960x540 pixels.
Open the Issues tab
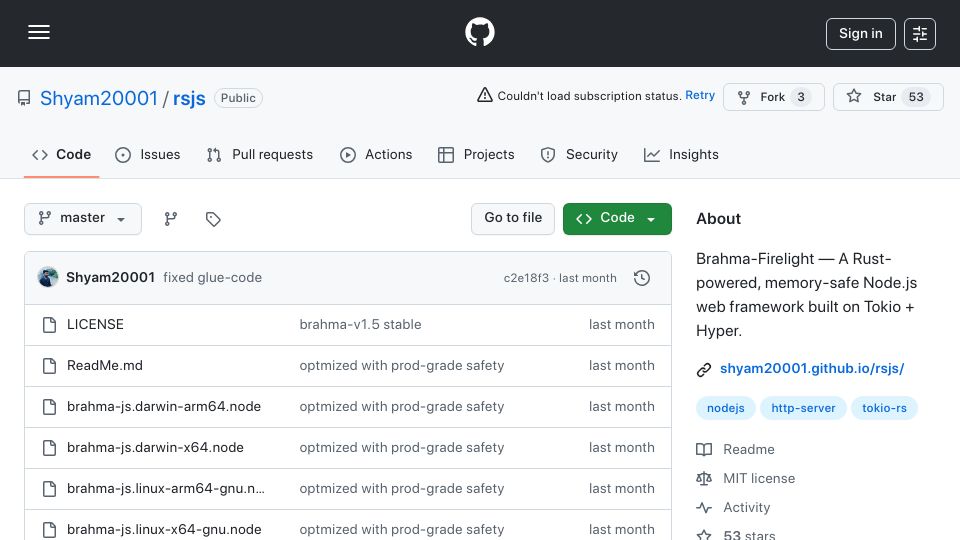[x=148, y=154]
